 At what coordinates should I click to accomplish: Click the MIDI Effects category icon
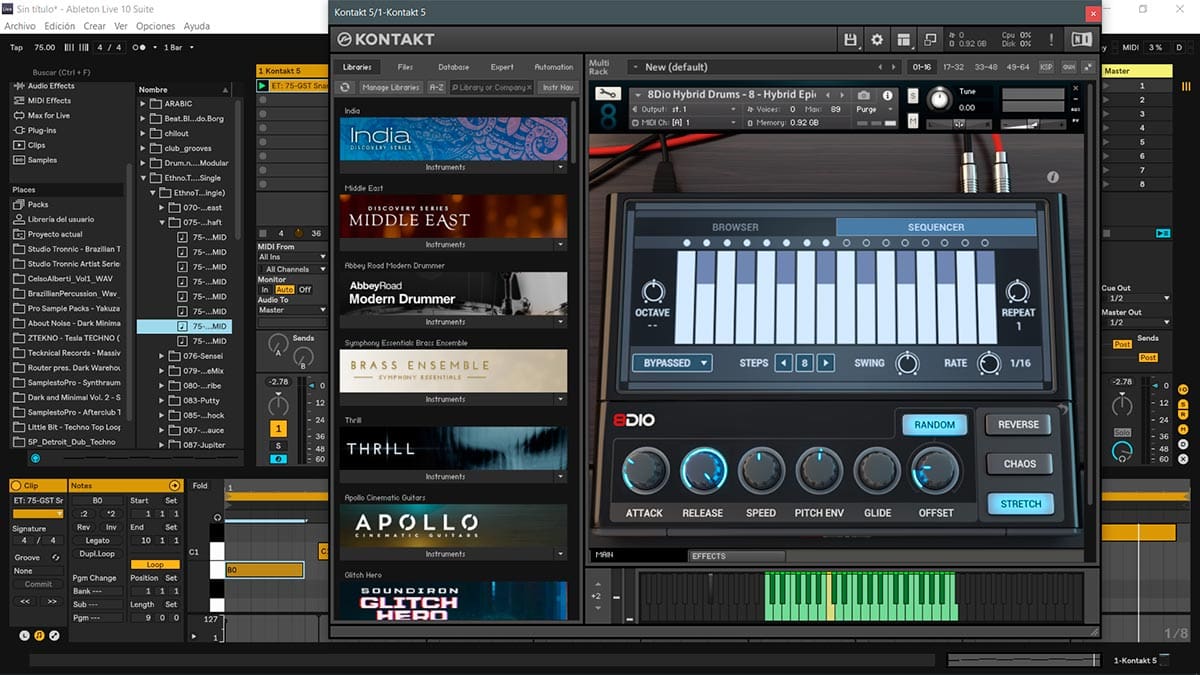[18, 100]
